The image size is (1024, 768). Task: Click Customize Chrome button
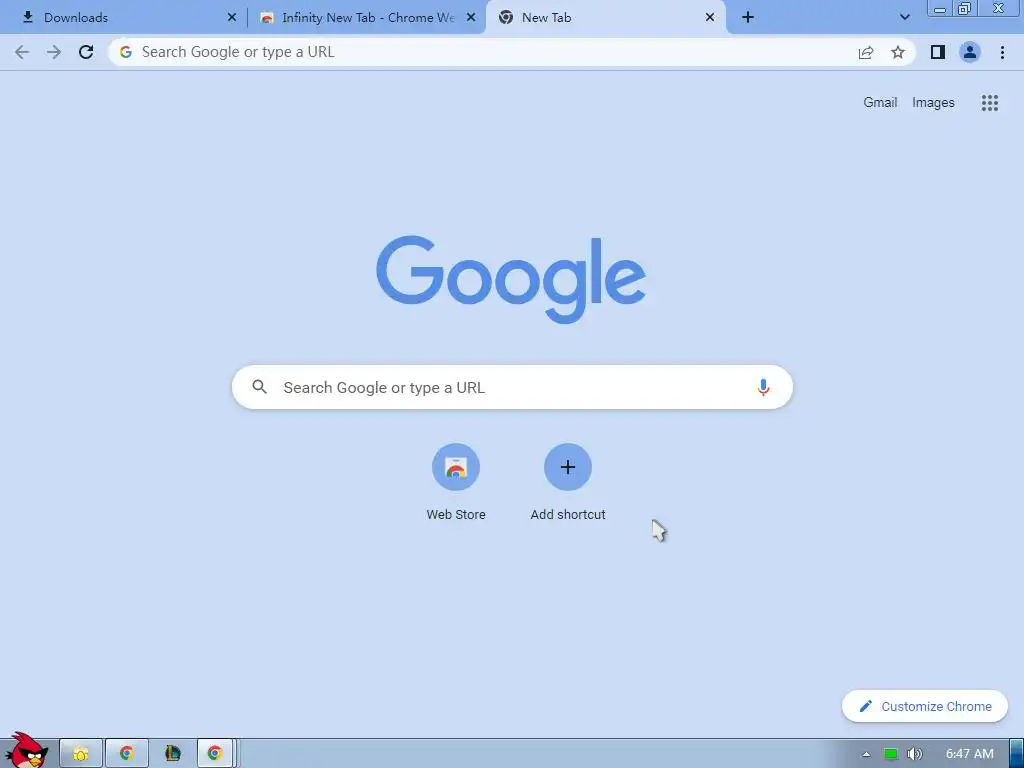pyautogui.click(x=925, y=706)
